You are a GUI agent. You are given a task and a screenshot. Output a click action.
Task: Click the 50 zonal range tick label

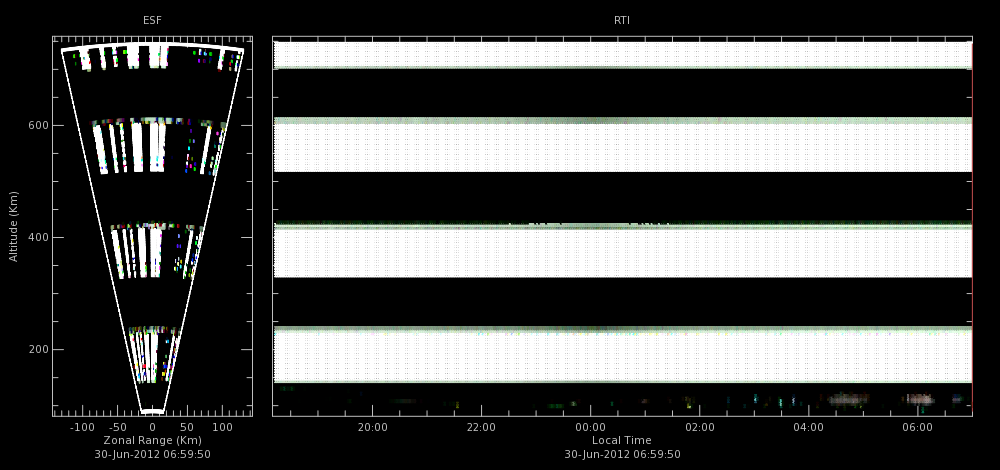pyautogui.click(x=187, y=427)
